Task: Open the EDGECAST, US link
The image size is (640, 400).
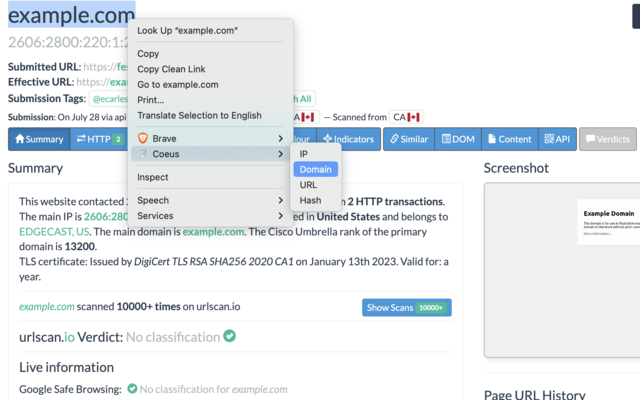Action: click(x=55, y=231)
